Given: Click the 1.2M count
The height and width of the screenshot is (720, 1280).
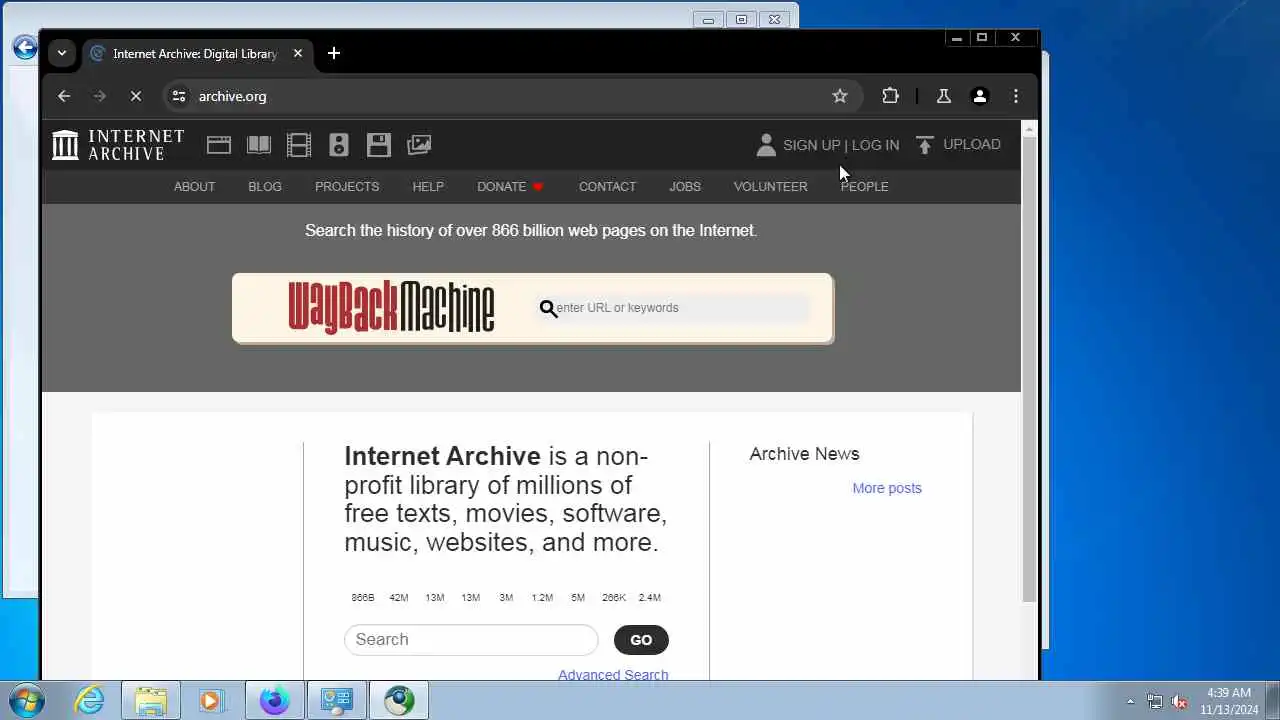Looking at the screenshot, I should 542,598.
